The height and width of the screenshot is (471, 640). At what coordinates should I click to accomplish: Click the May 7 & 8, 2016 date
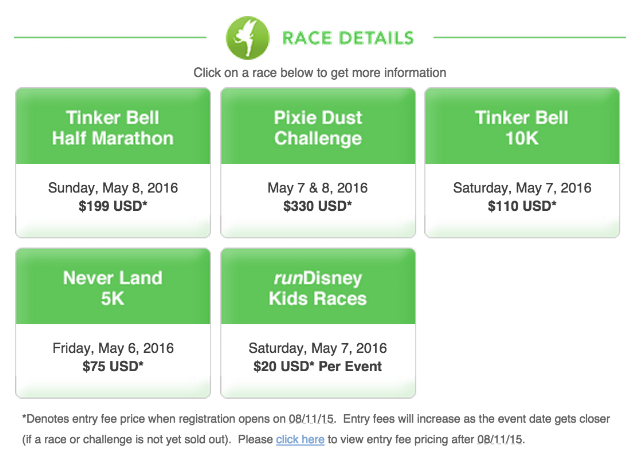318,188
